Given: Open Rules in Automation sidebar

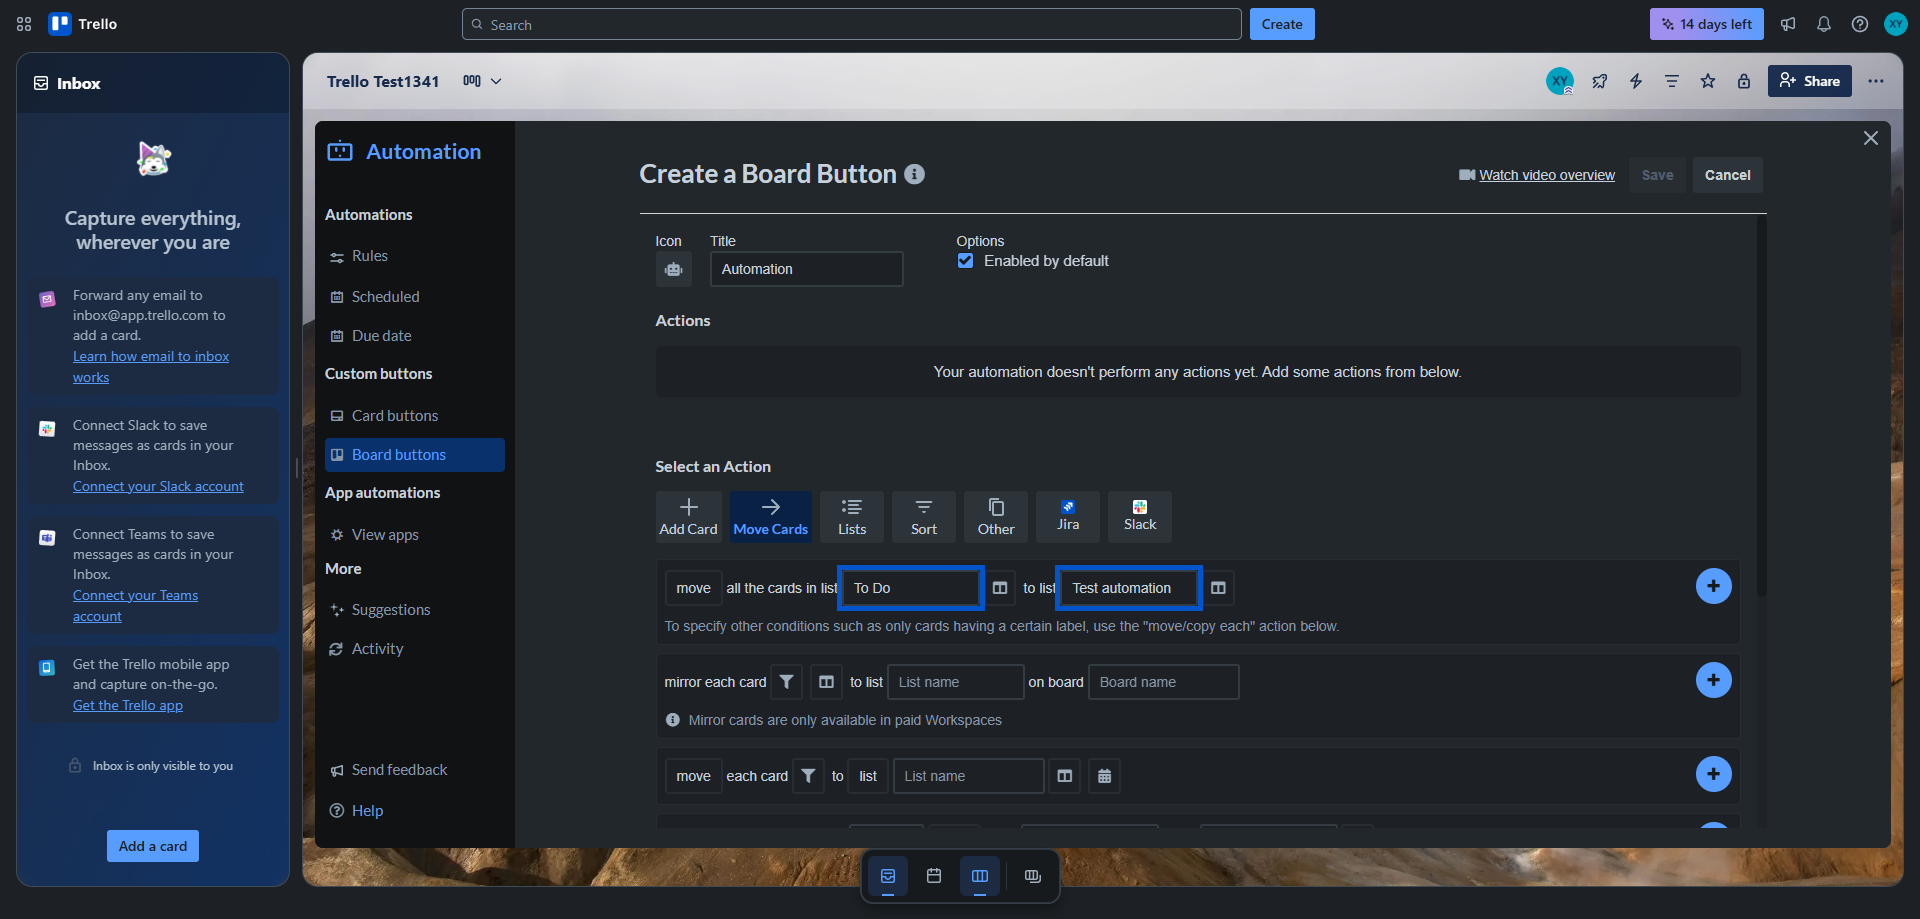Looking at the screenshot, I should 415,256.
